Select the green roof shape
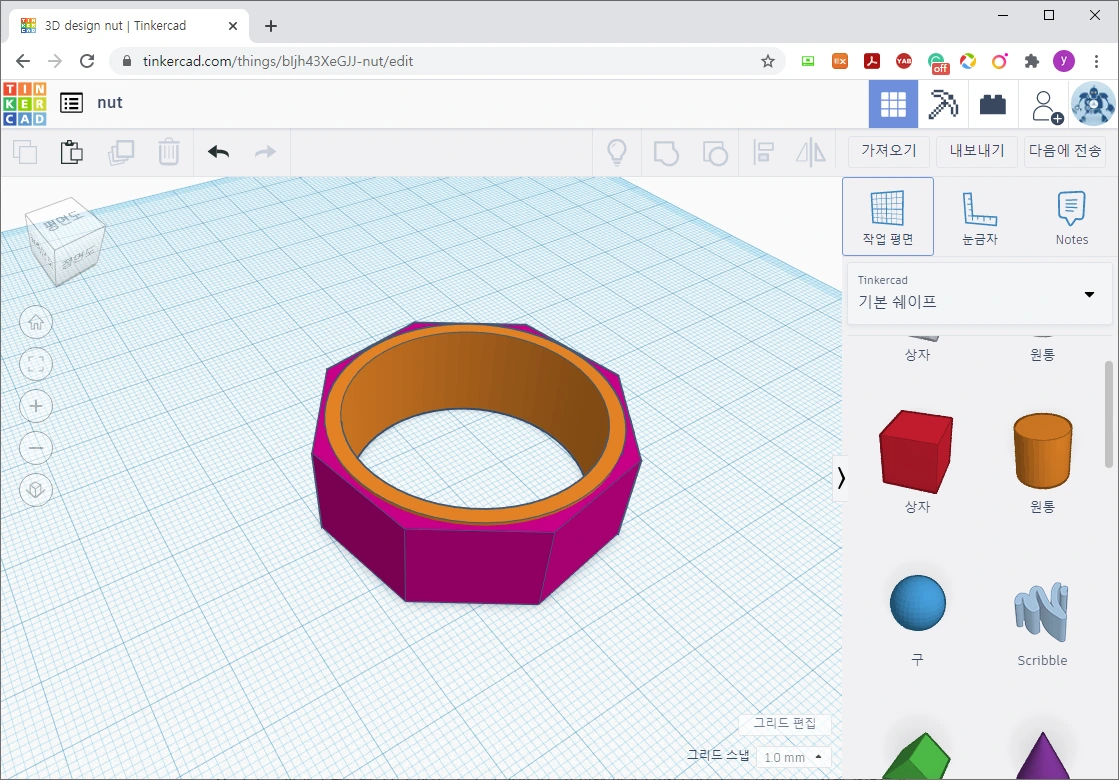 (917, 756)
